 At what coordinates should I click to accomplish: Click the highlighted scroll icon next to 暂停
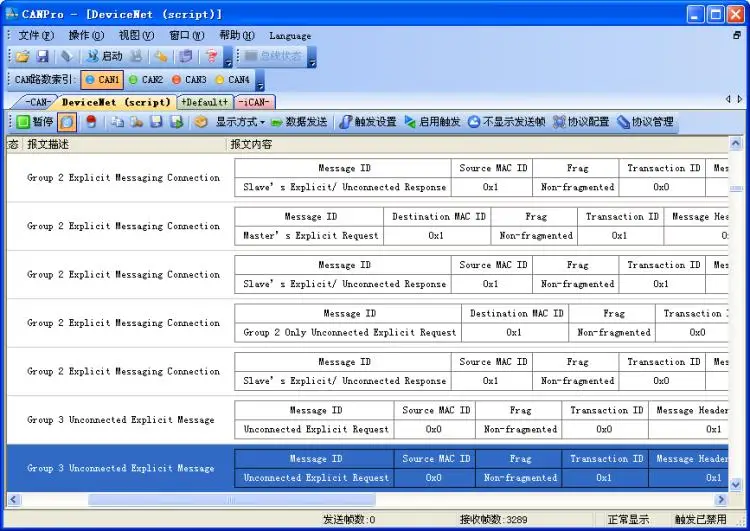coord(67,122)
